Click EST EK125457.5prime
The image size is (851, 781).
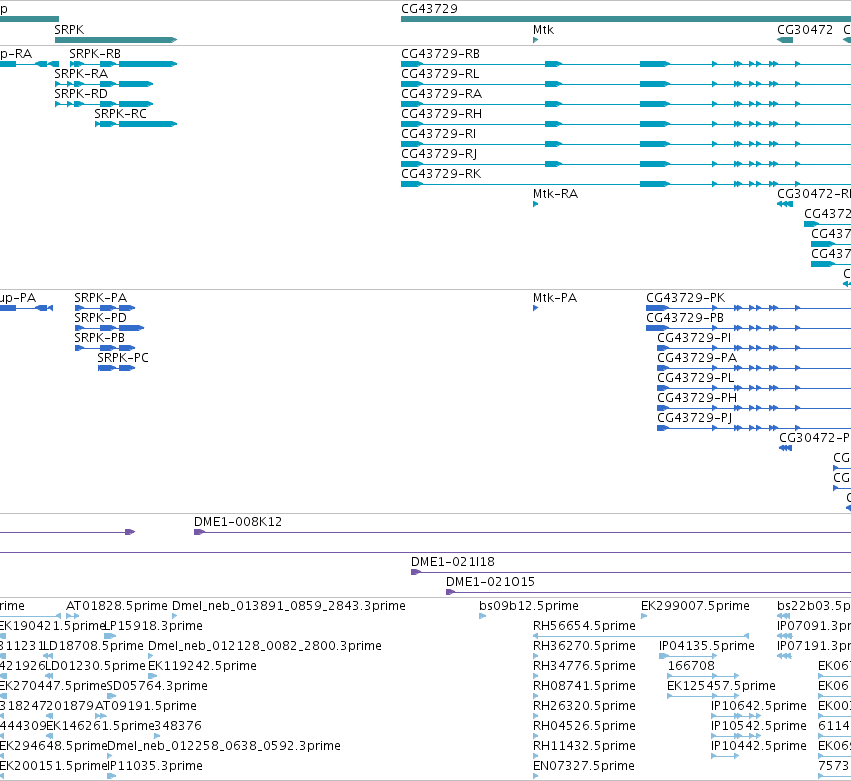tap(721, 687)
